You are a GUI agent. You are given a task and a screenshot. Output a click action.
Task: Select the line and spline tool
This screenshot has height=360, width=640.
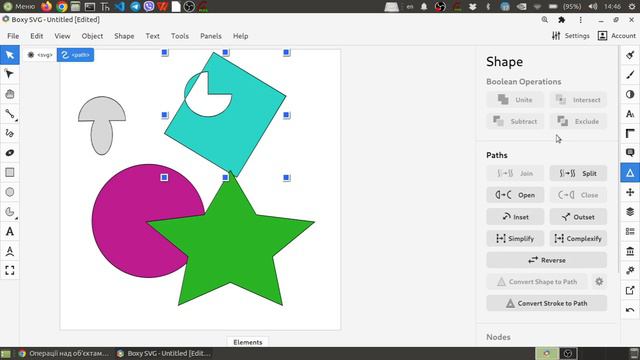[10, 114]
